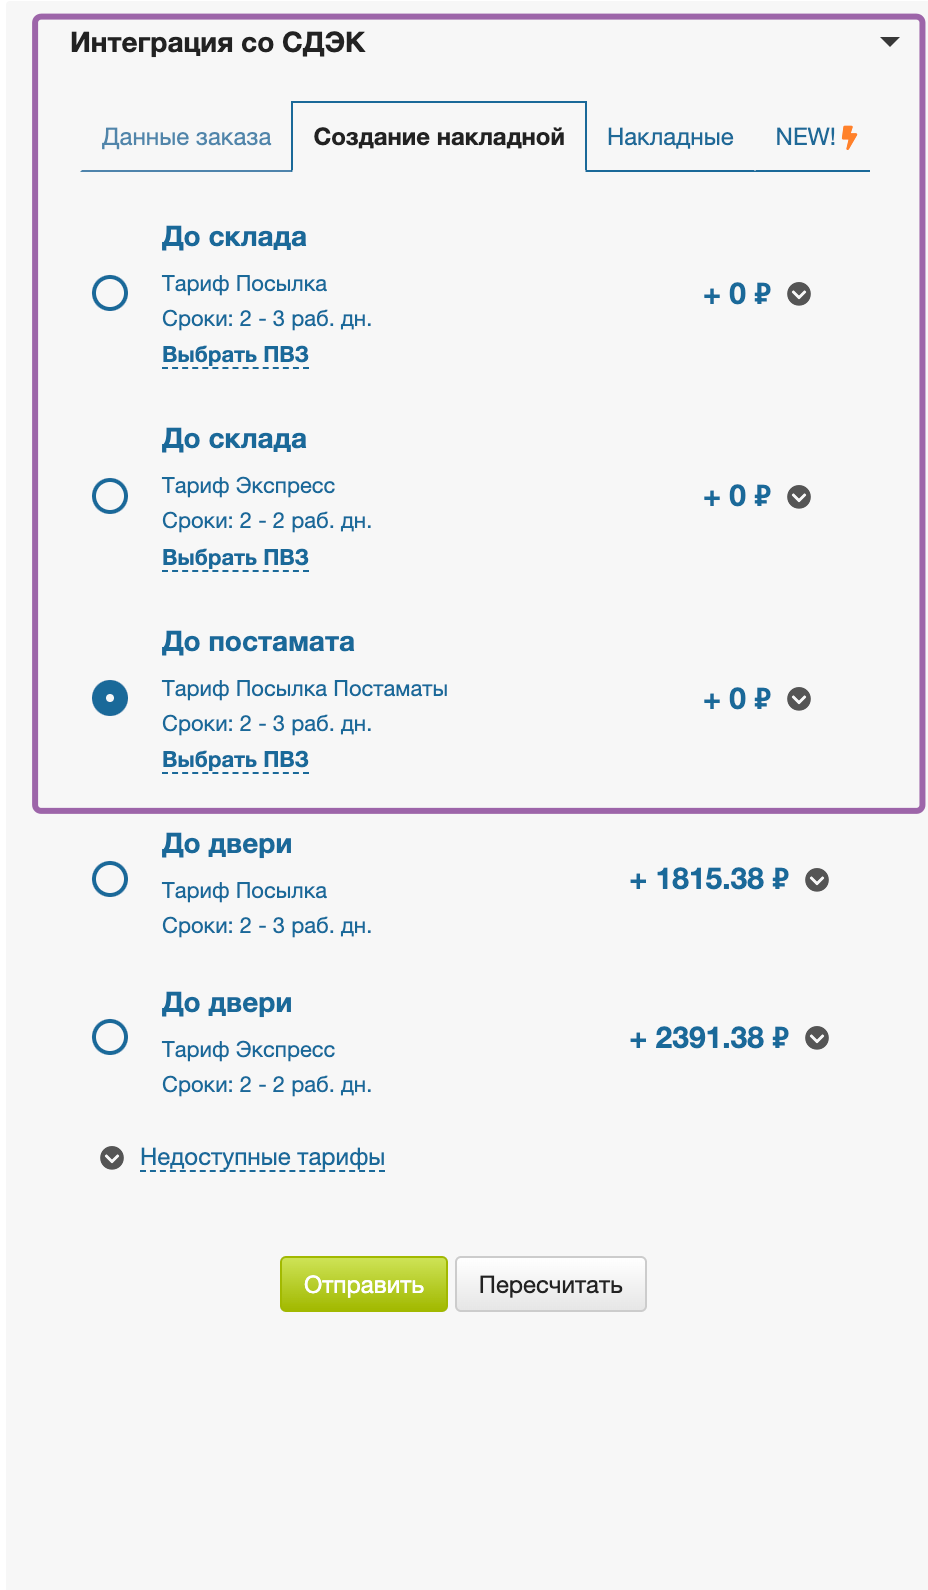
Task: Select До склада Тариф Посылка radio
Action: pyautogui.click(x=110, y=293)
